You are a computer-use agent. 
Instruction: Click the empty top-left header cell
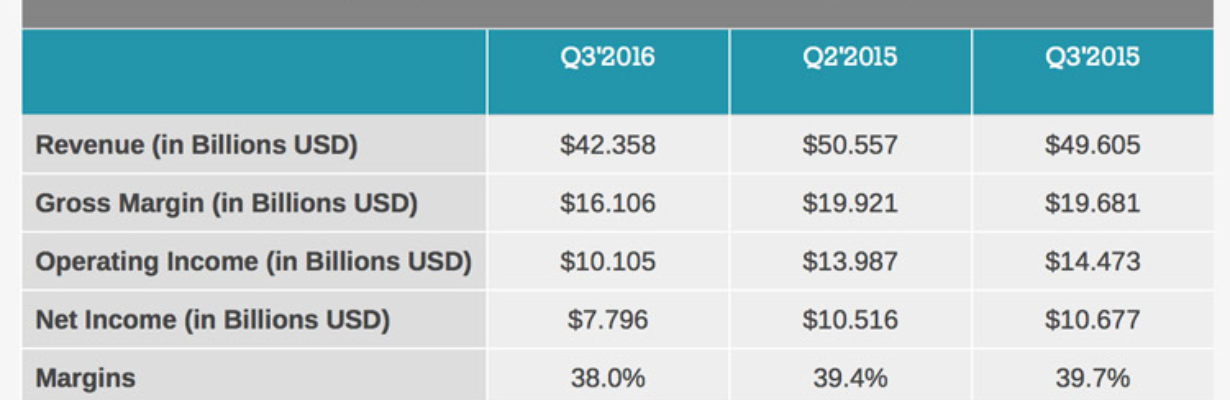click(x=254, y=71)
